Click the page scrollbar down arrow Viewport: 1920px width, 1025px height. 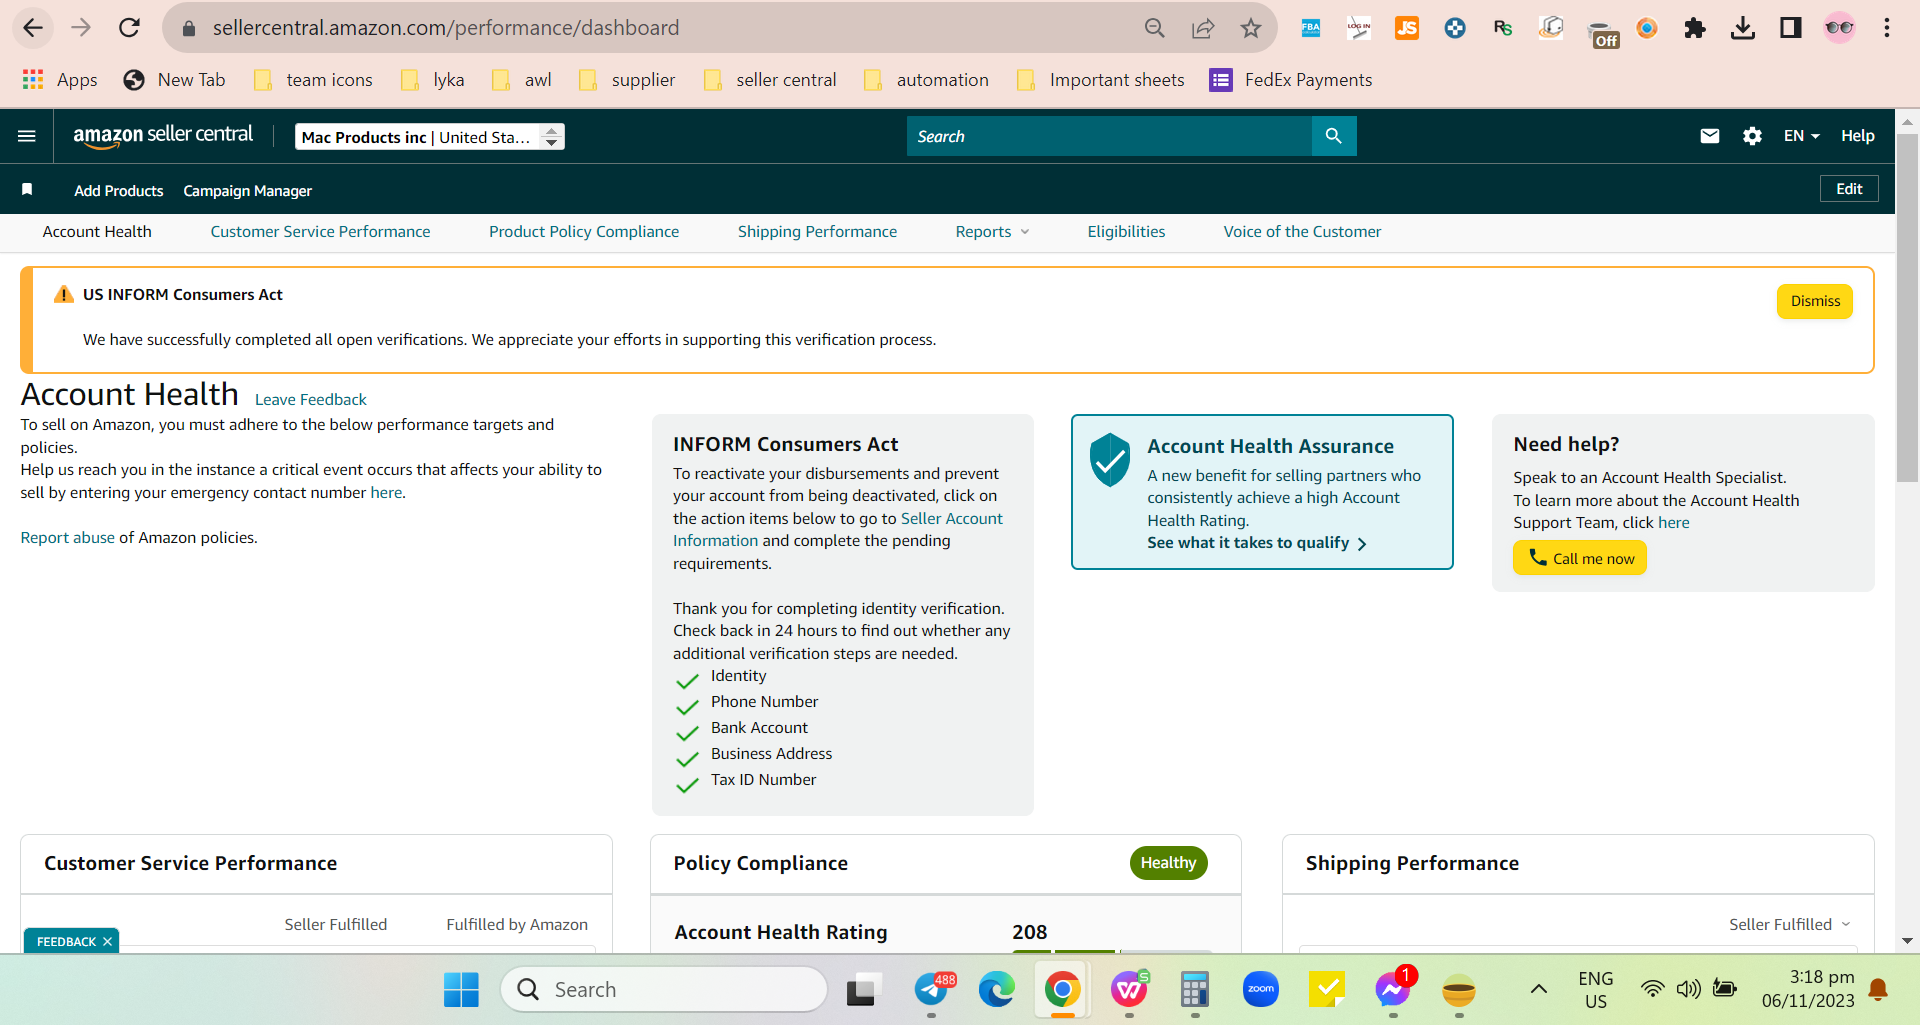tap(1907, 941)
